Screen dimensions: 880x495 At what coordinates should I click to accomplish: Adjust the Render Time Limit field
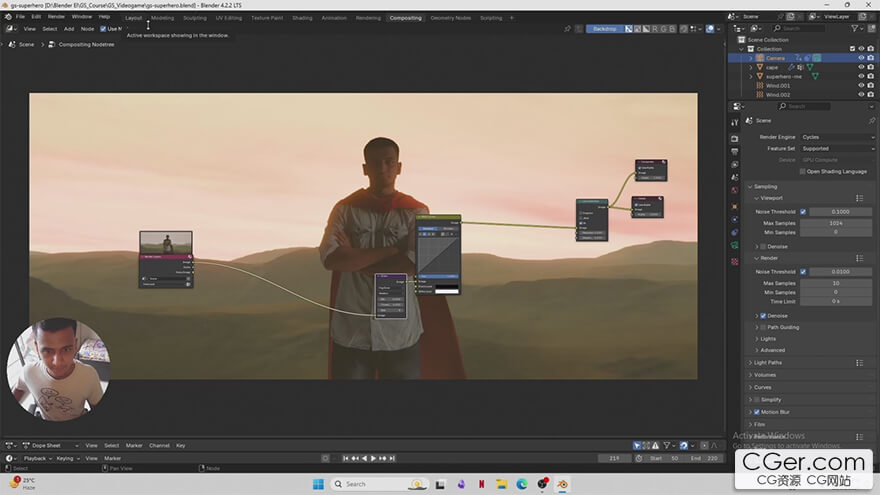[x=836, y=302]
